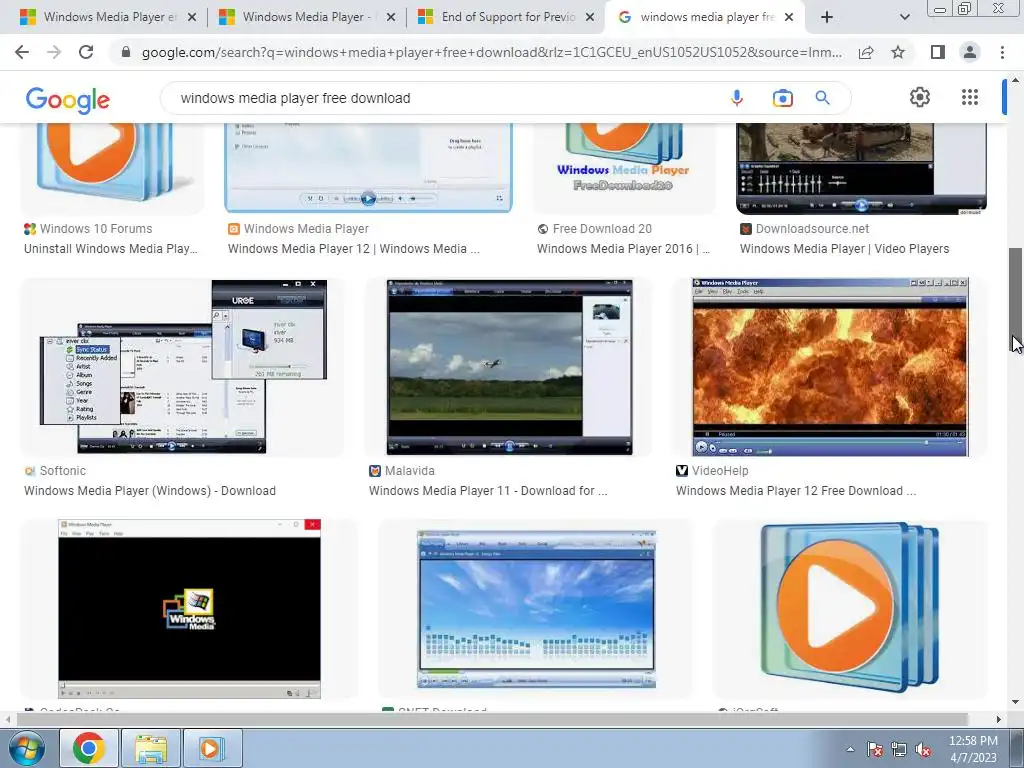Image resolution: width=1024 pixels, height=768 pixels.
Task: Open Google quick settings gear
Action: point(920,97)
